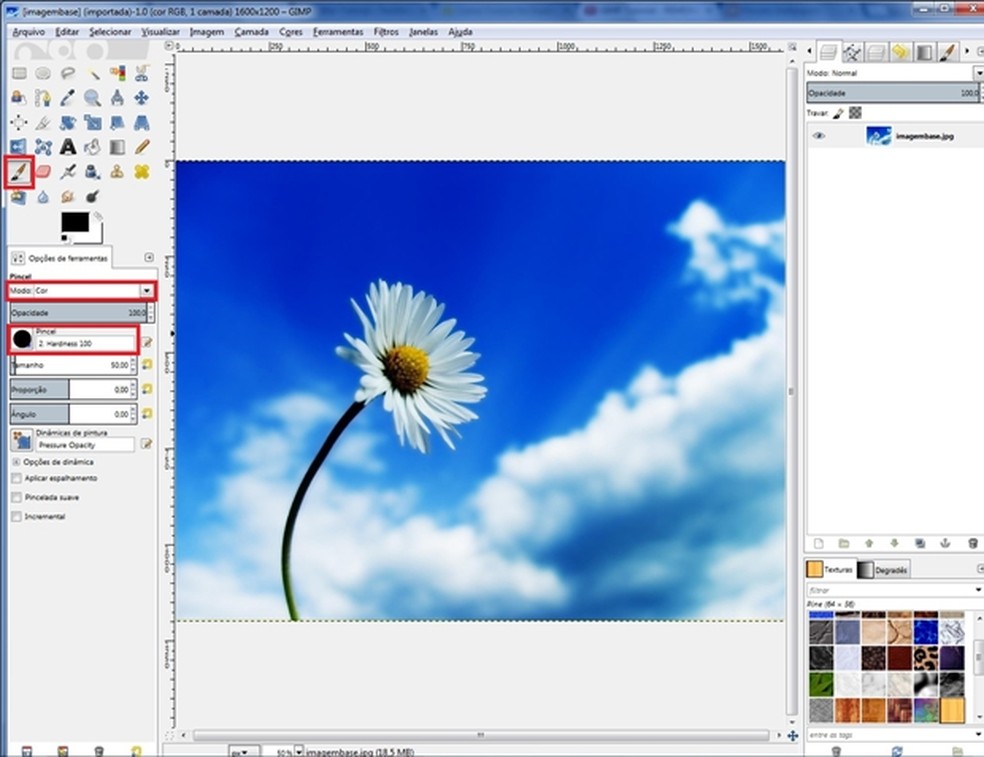This screenshot has height=757, width=984.
Task: Select the Zoom magnifier tool
Action: point(92,98)
